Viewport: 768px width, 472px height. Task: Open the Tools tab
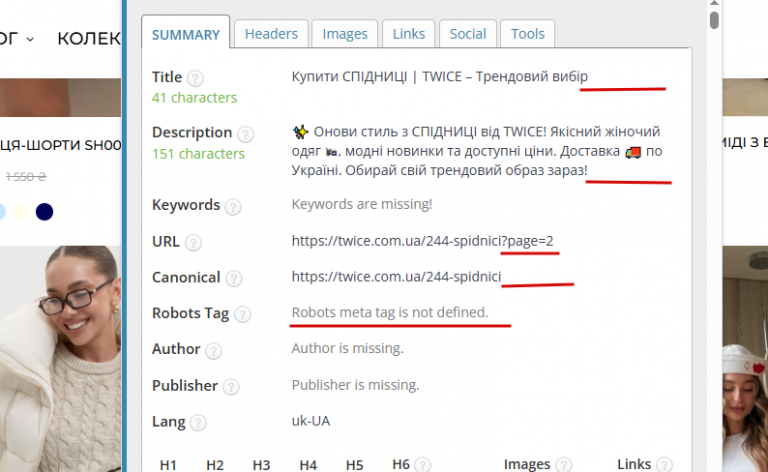click(528, 34)
